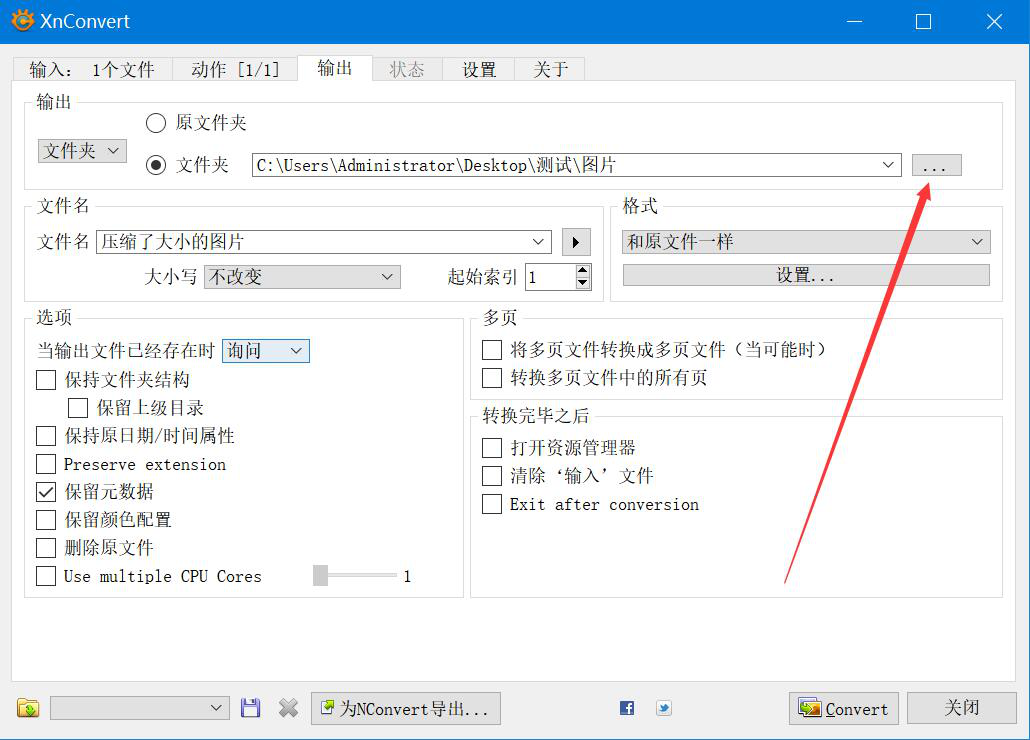
Task: Increase the 起始索引 value
Action: (582, 271)
